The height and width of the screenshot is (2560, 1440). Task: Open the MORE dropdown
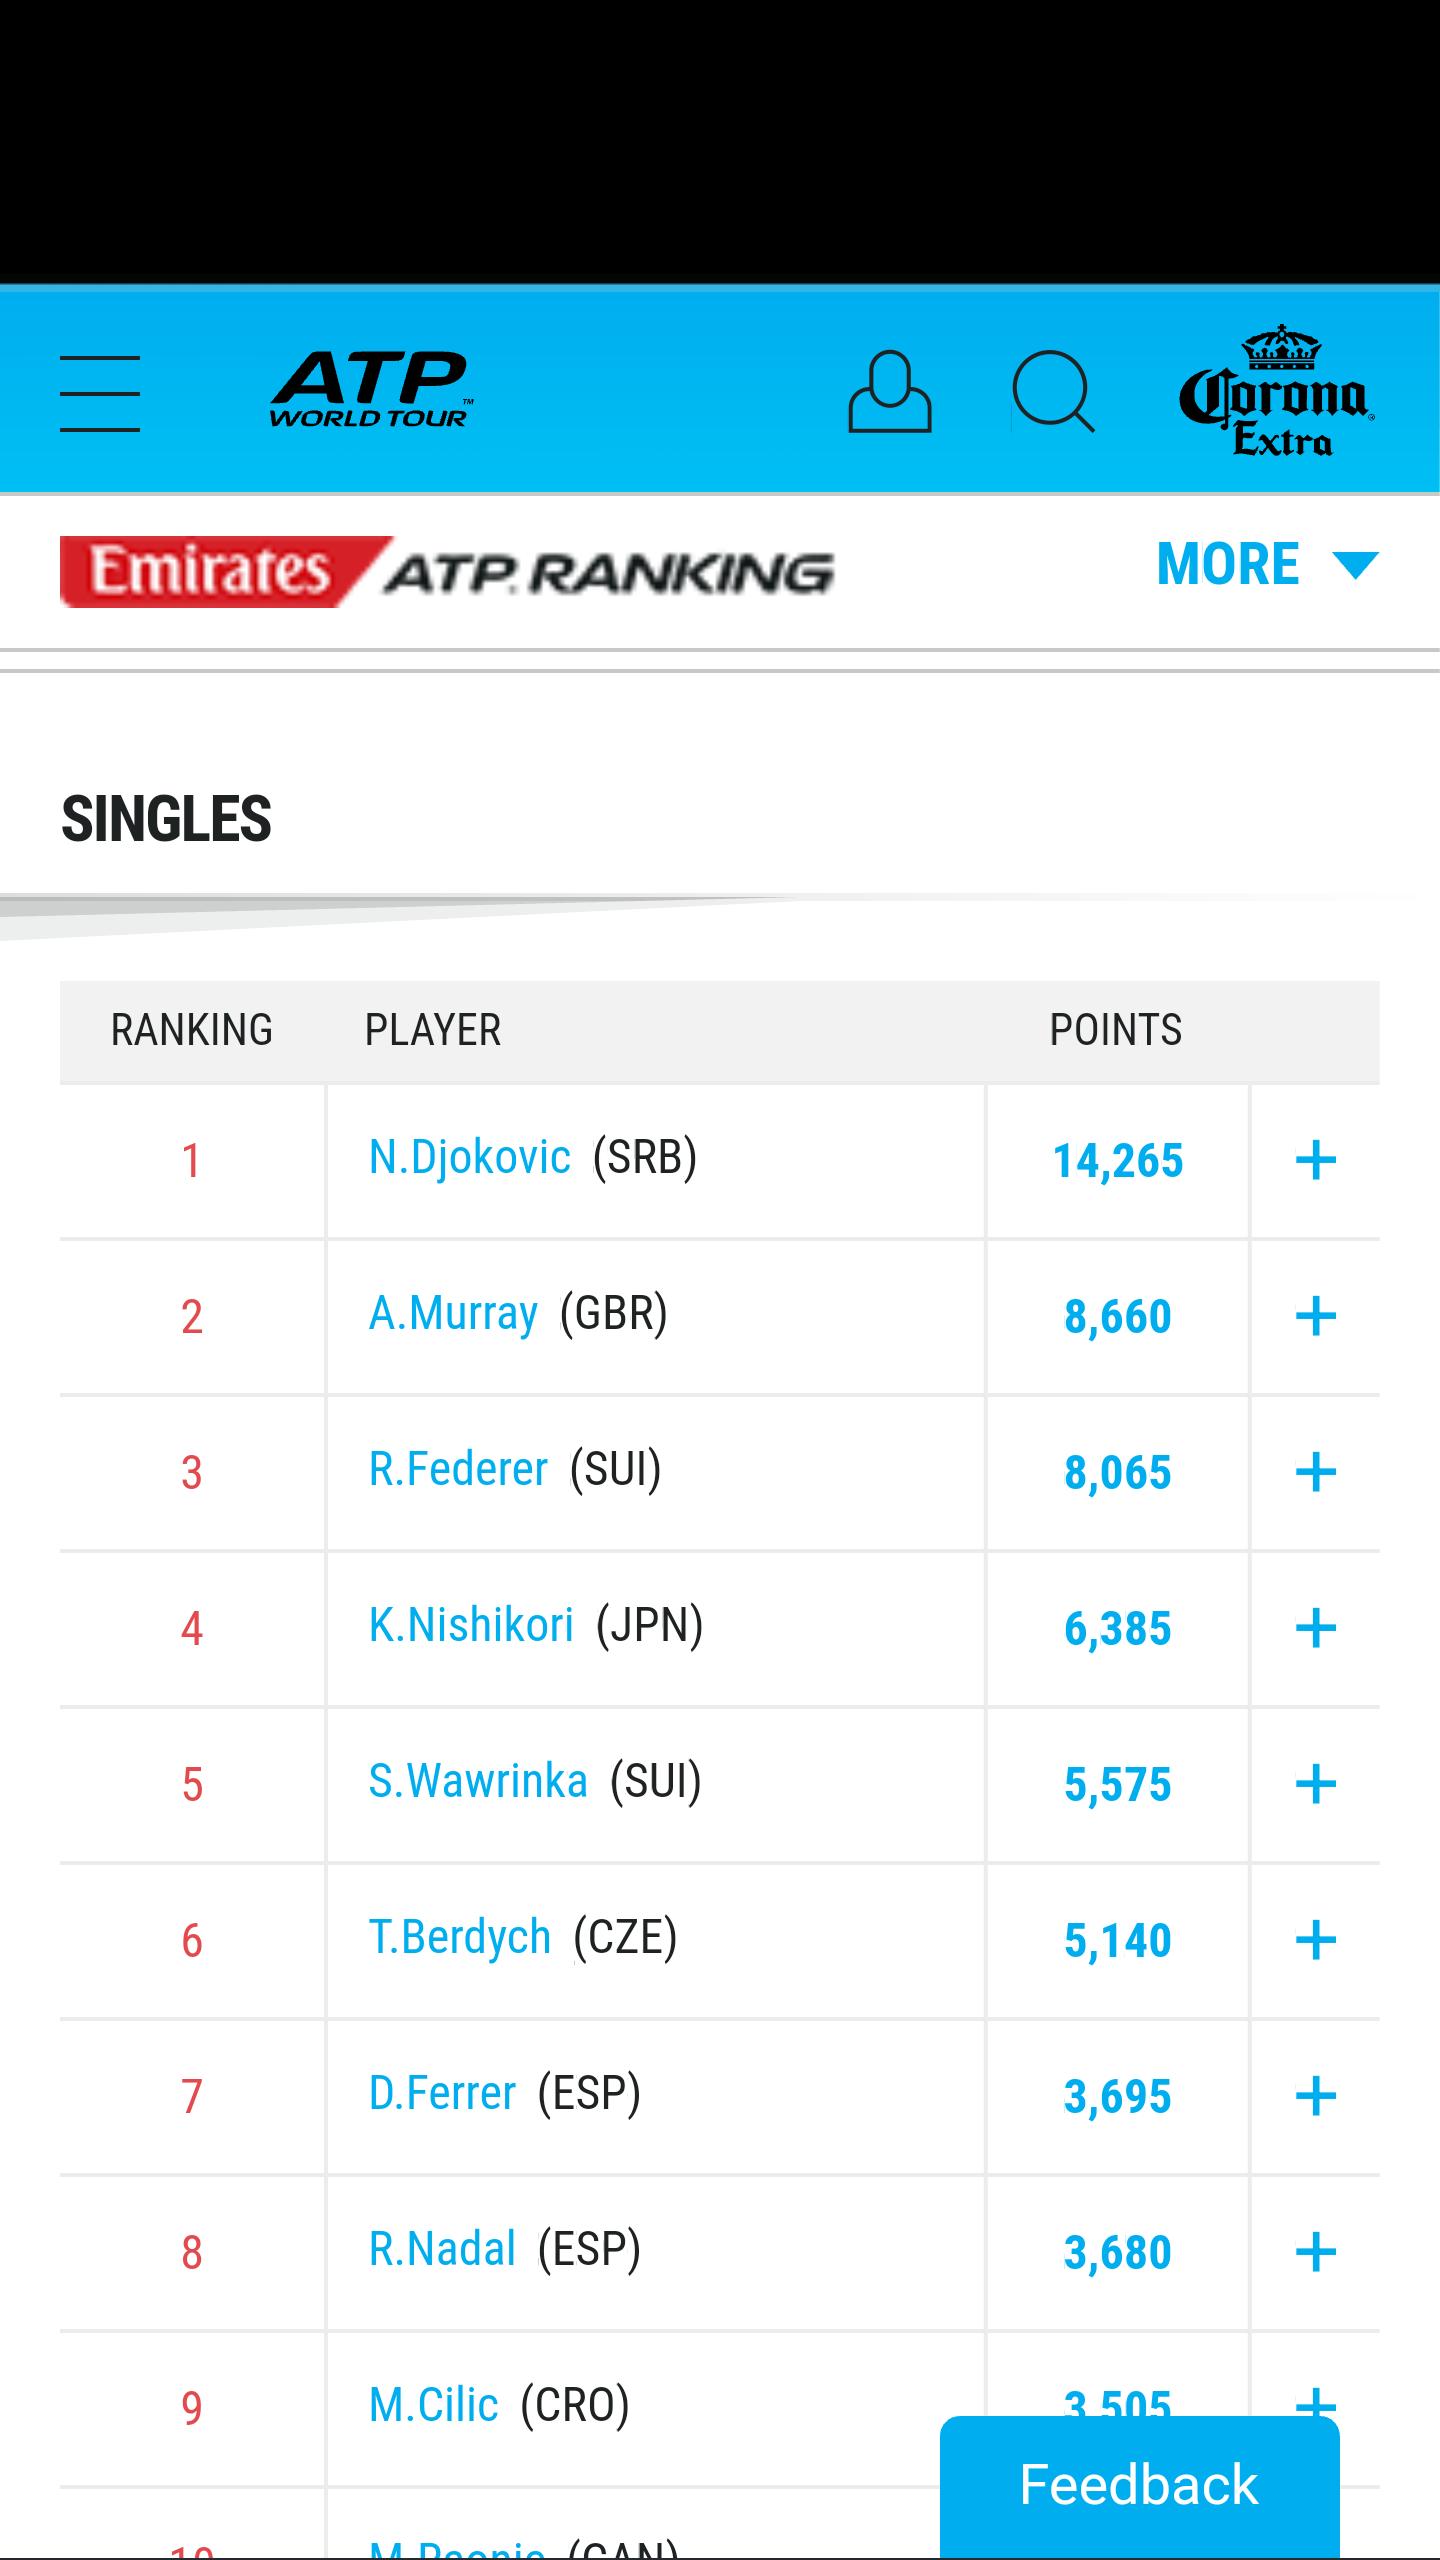(x=1263, y=564)
